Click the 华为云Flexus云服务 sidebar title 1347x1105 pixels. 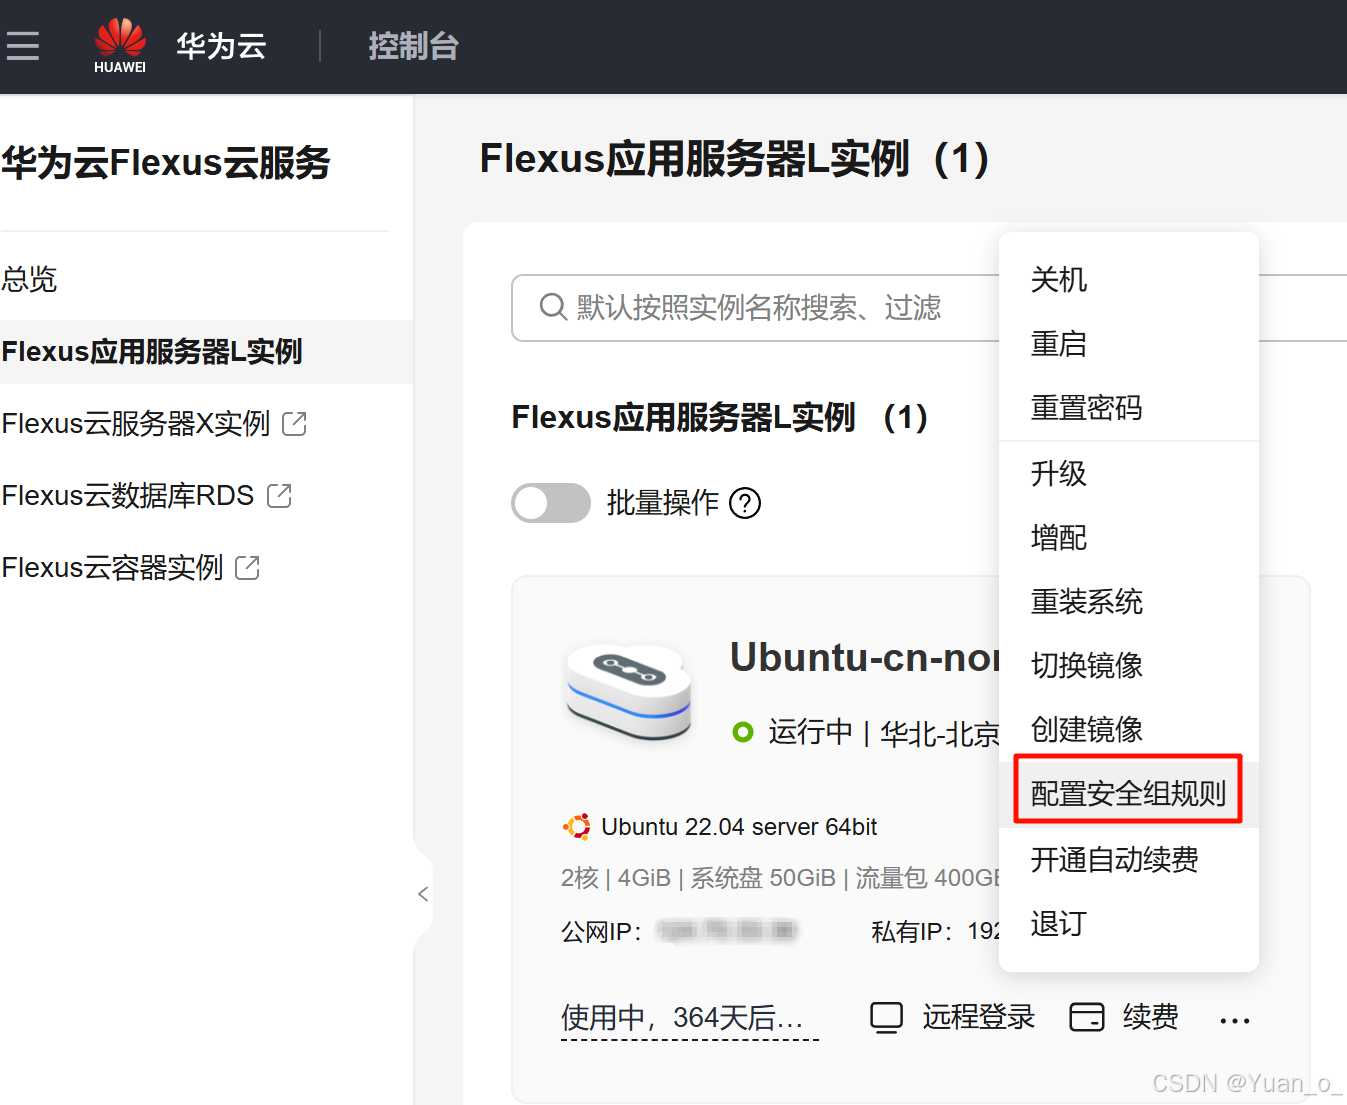pyautogui.click(x=166, y=163)
